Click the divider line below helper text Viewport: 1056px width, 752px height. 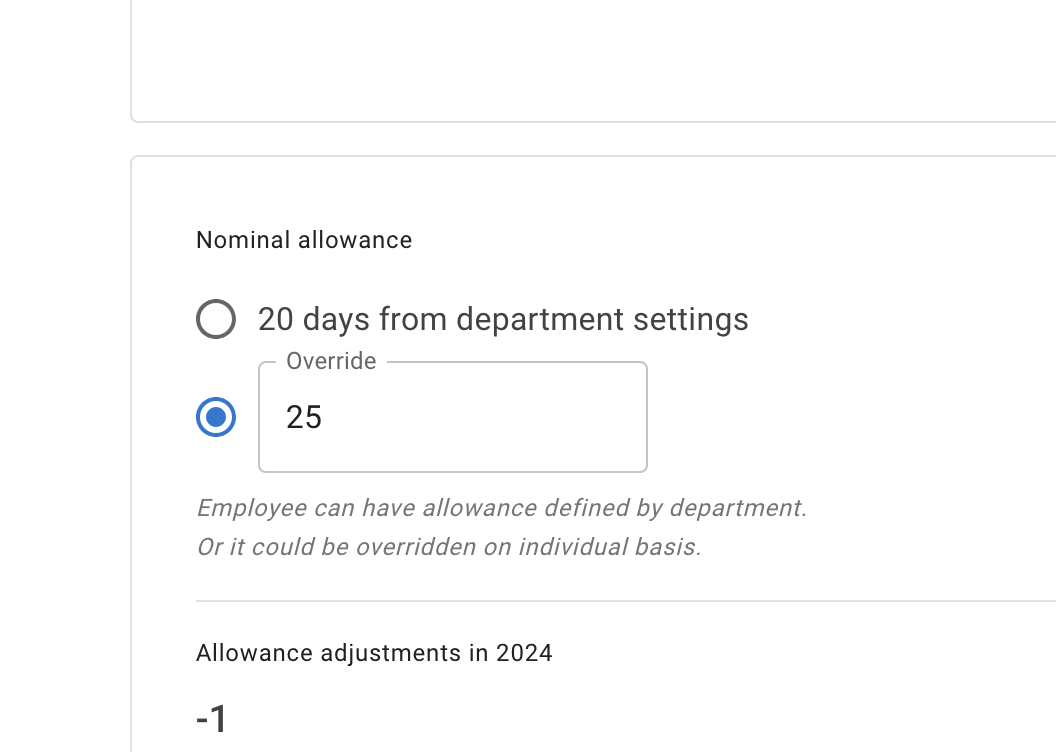coord(600,600)
